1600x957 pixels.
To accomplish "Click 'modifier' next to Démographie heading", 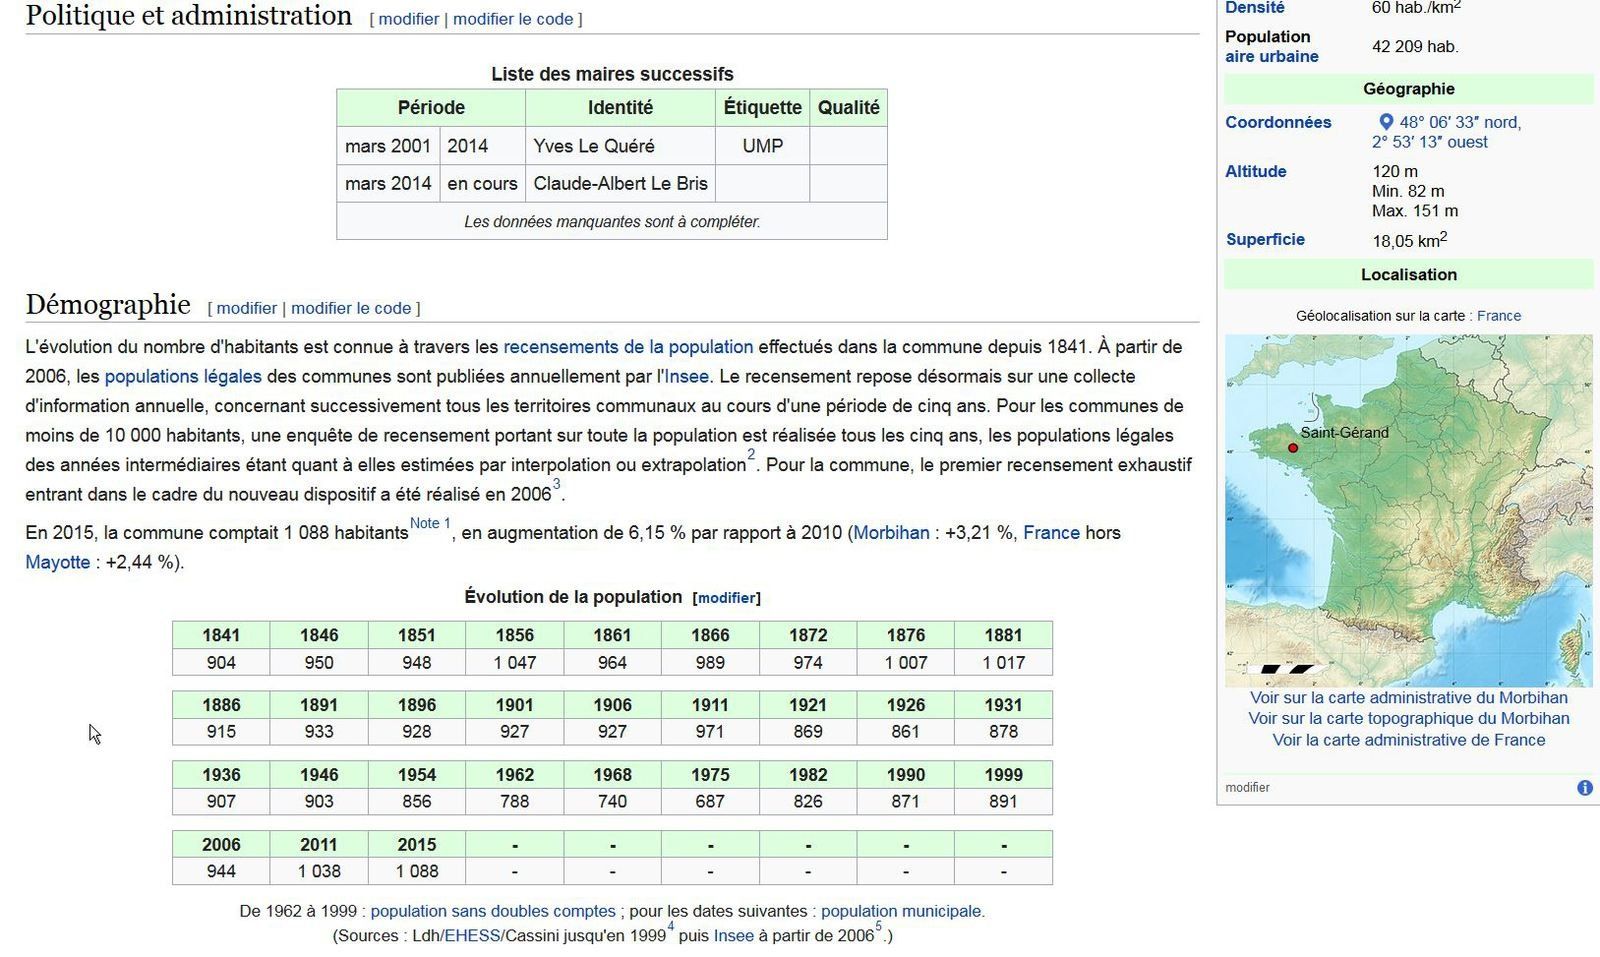I will click(x=246, y=308).
